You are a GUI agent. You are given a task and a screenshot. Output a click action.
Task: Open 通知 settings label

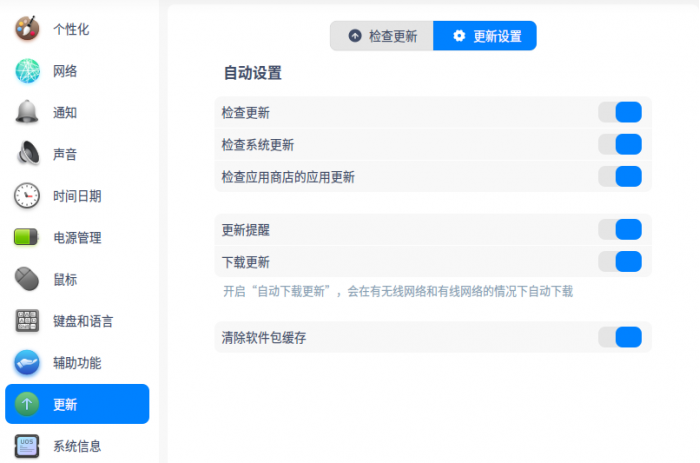(x=65, y=113)
